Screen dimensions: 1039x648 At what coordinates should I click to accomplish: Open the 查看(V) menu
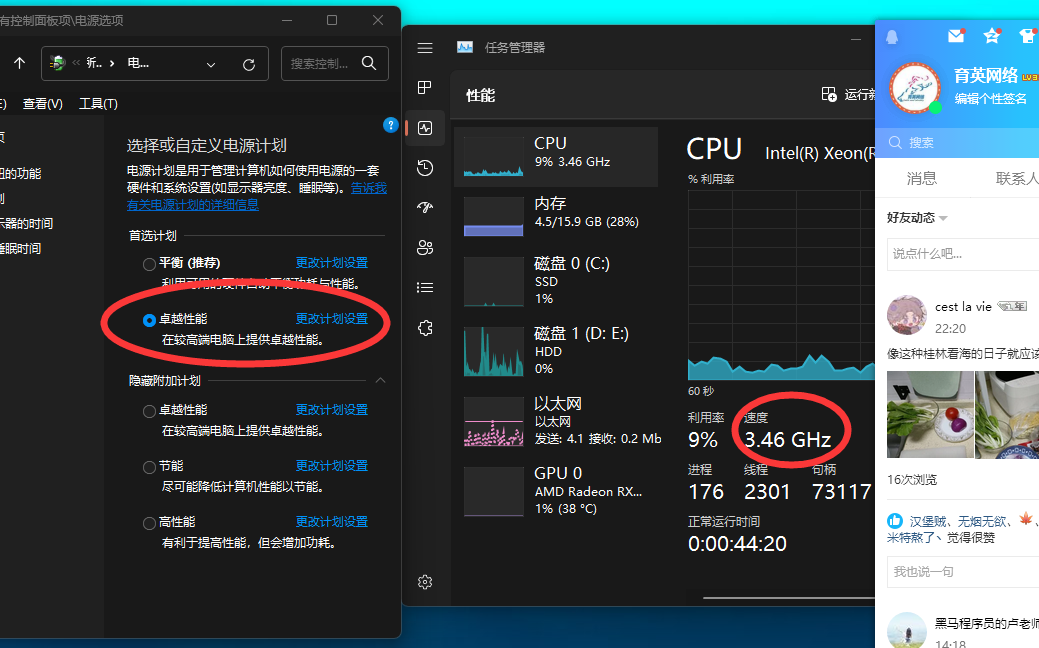42,104
